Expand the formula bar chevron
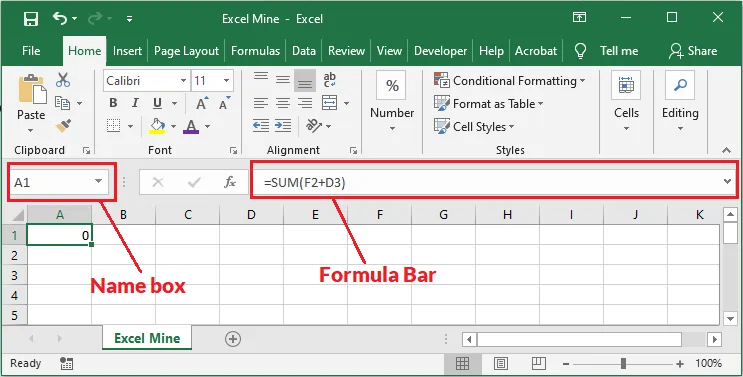Screen dimensions: 743x377 tap(727, 181)
